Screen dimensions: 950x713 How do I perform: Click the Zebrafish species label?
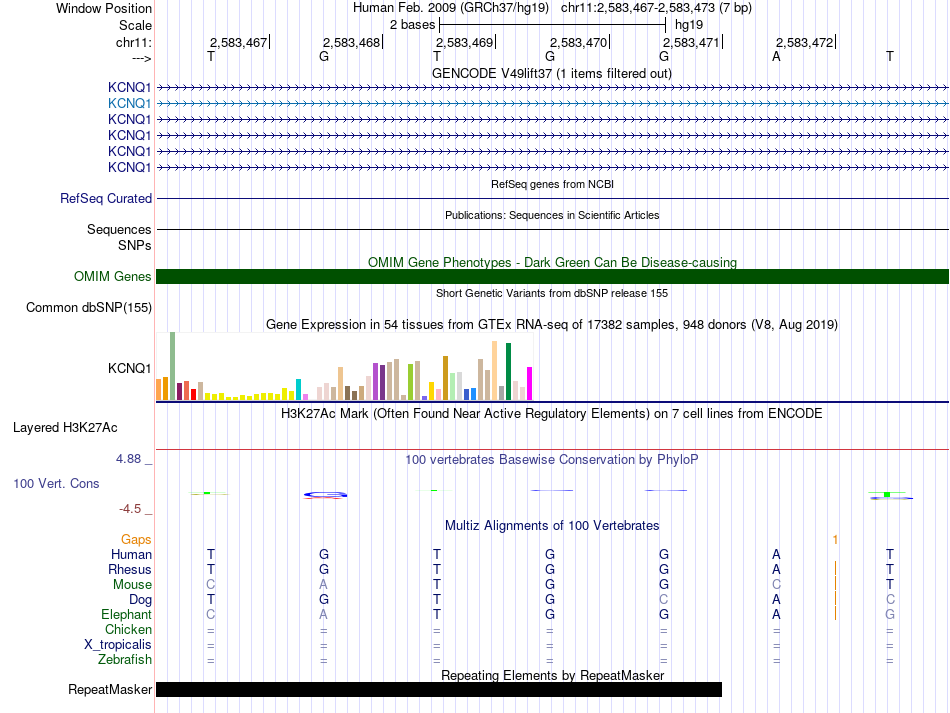125,660
